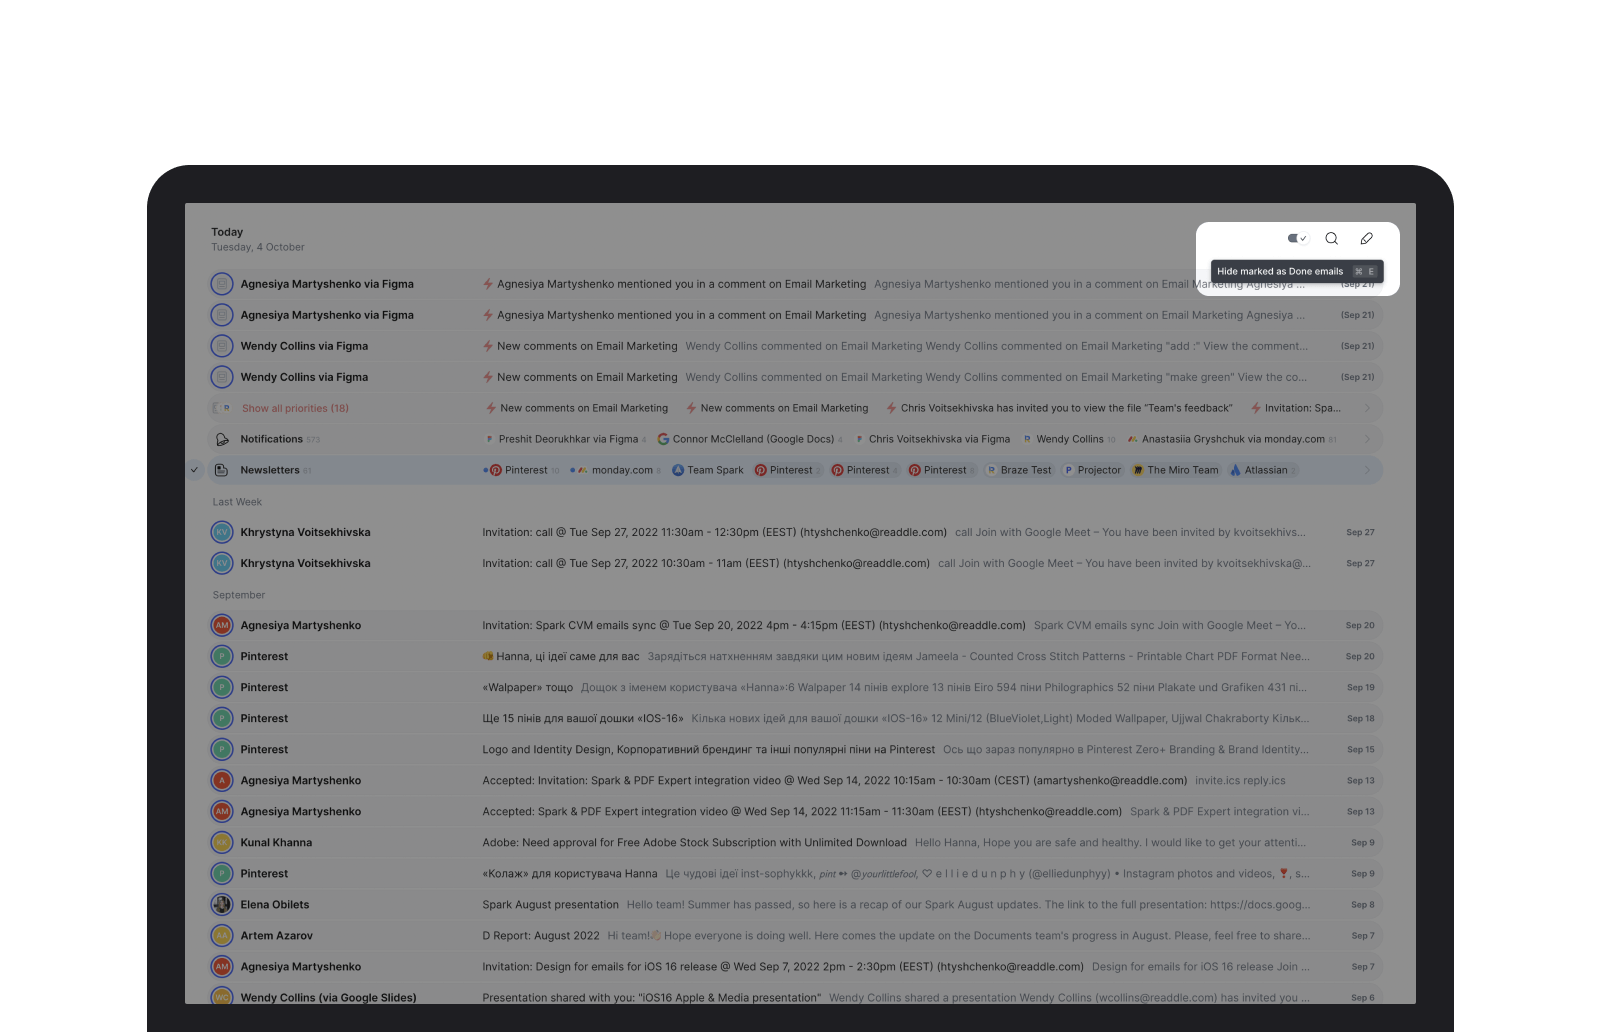The width and height of the screenshot is (1600, 1032).
Task: Click the Google Docs icon beside Connor McClelland
Action: [x=661, y=438]
